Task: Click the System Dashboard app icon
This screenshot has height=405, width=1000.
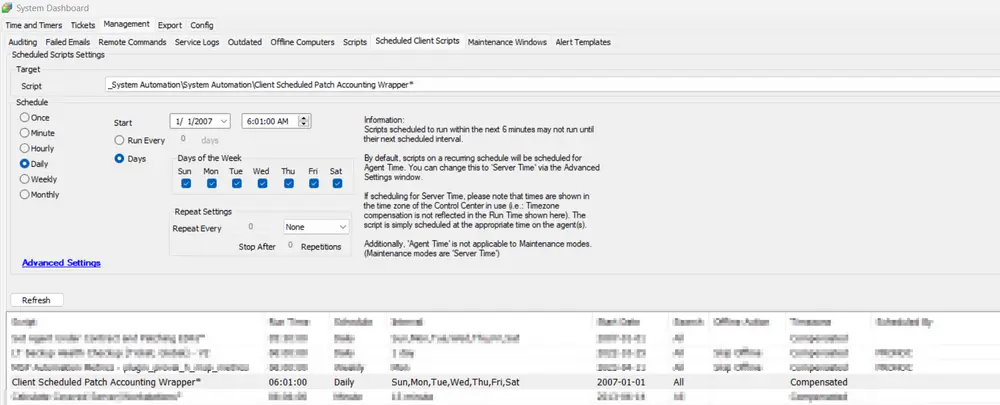Action: tap(7, 8)
